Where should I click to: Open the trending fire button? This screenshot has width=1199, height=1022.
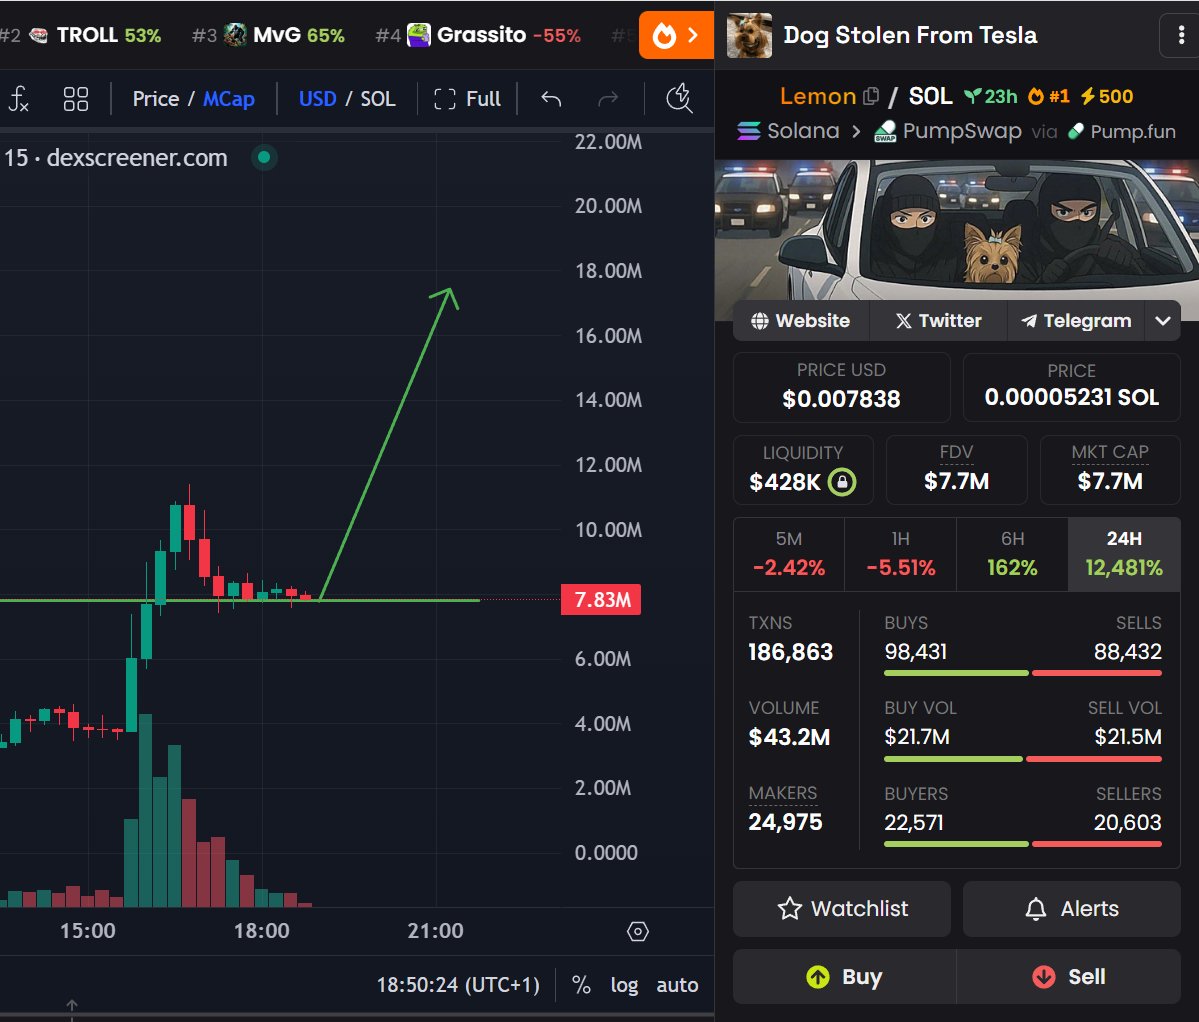tap(676, 35)
